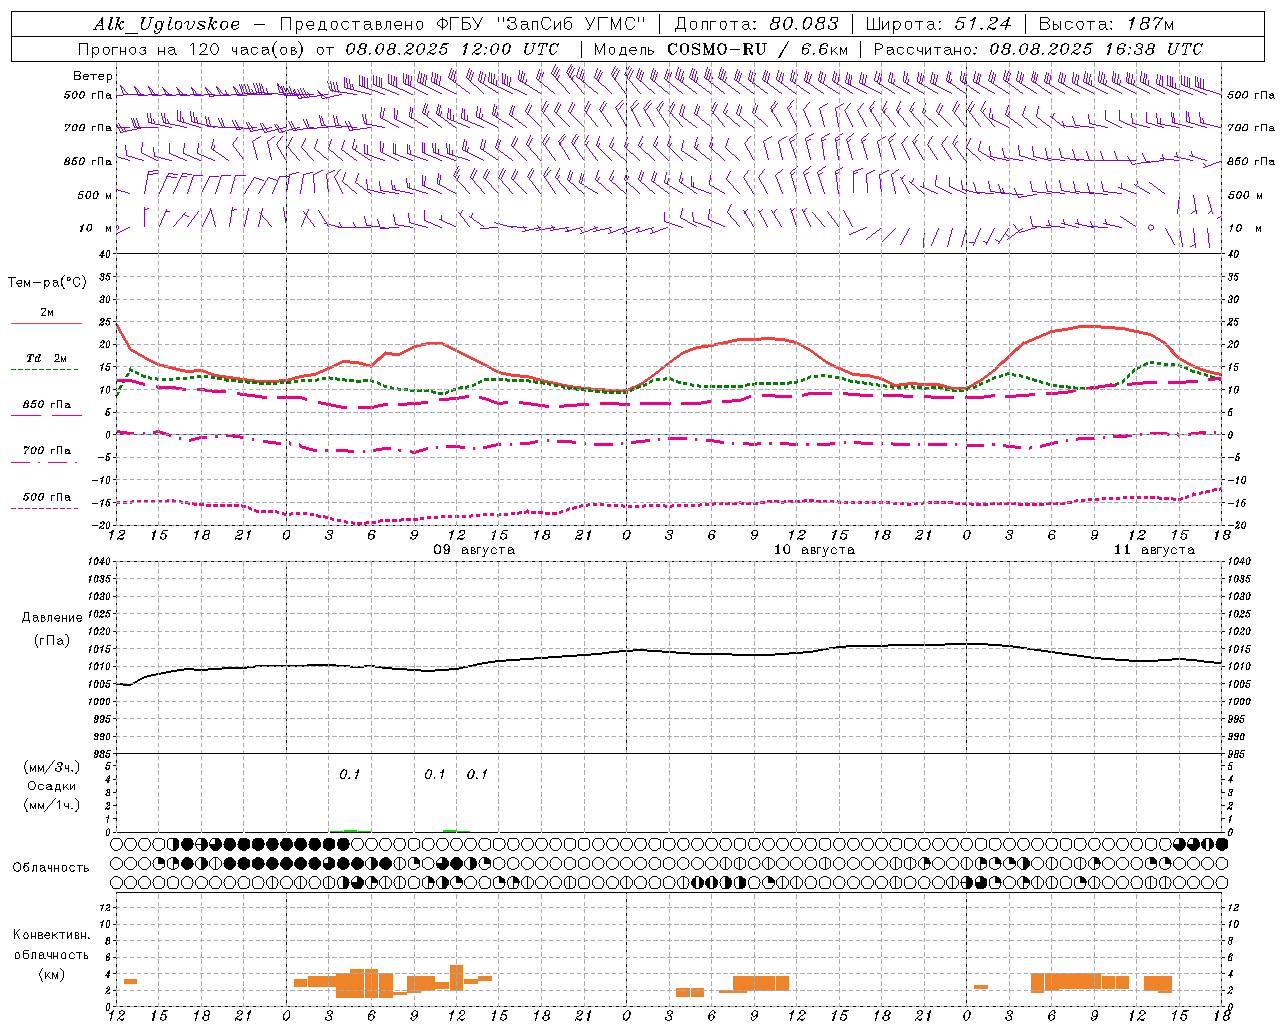Click the 850 гПа temperature legend entry

(x=46, y=405)
